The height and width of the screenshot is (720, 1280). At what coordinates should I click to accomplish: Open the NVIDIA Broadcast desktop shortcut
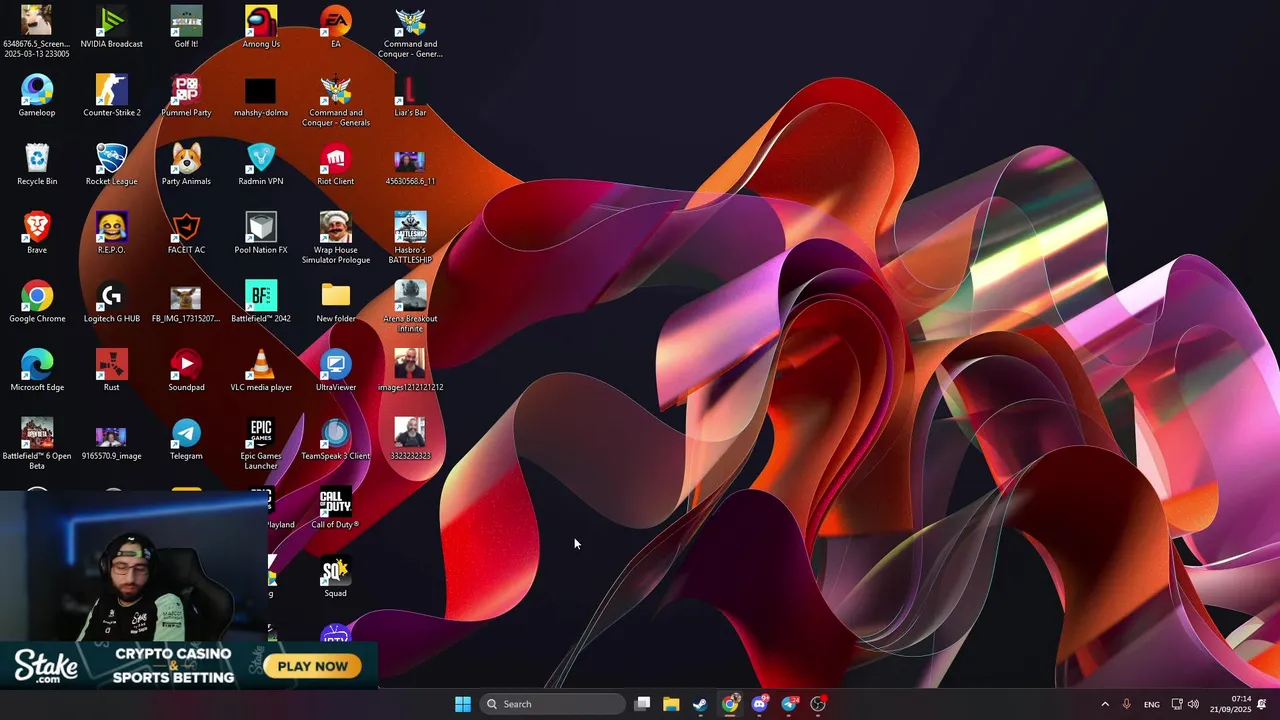pos(111,29)
